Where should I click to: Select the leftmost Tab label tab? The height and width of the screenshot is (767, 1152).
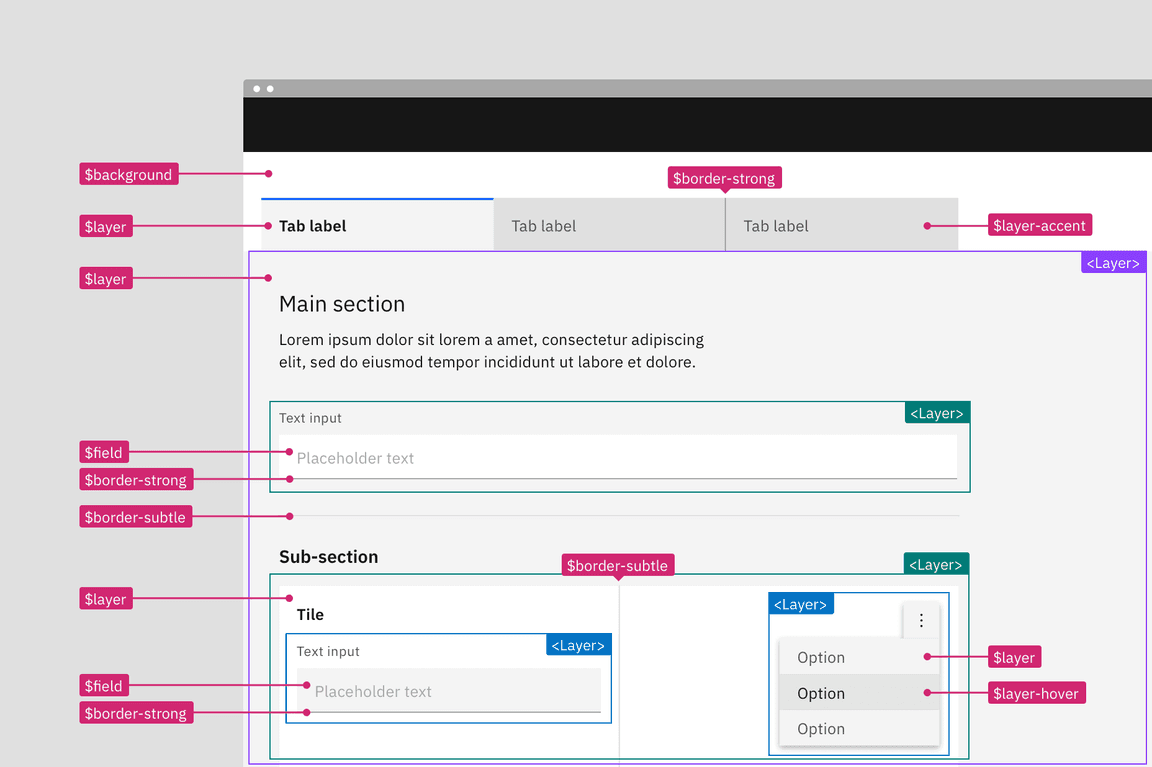(x=312, y=226)
